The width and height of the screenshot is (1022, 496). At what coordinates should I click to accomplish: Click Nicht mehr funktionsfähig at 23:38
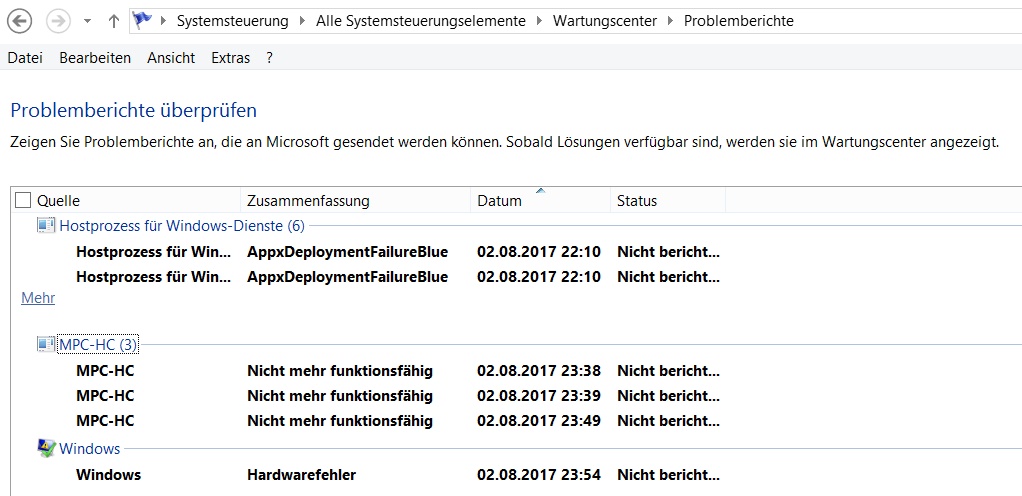(x=340, y=371)
